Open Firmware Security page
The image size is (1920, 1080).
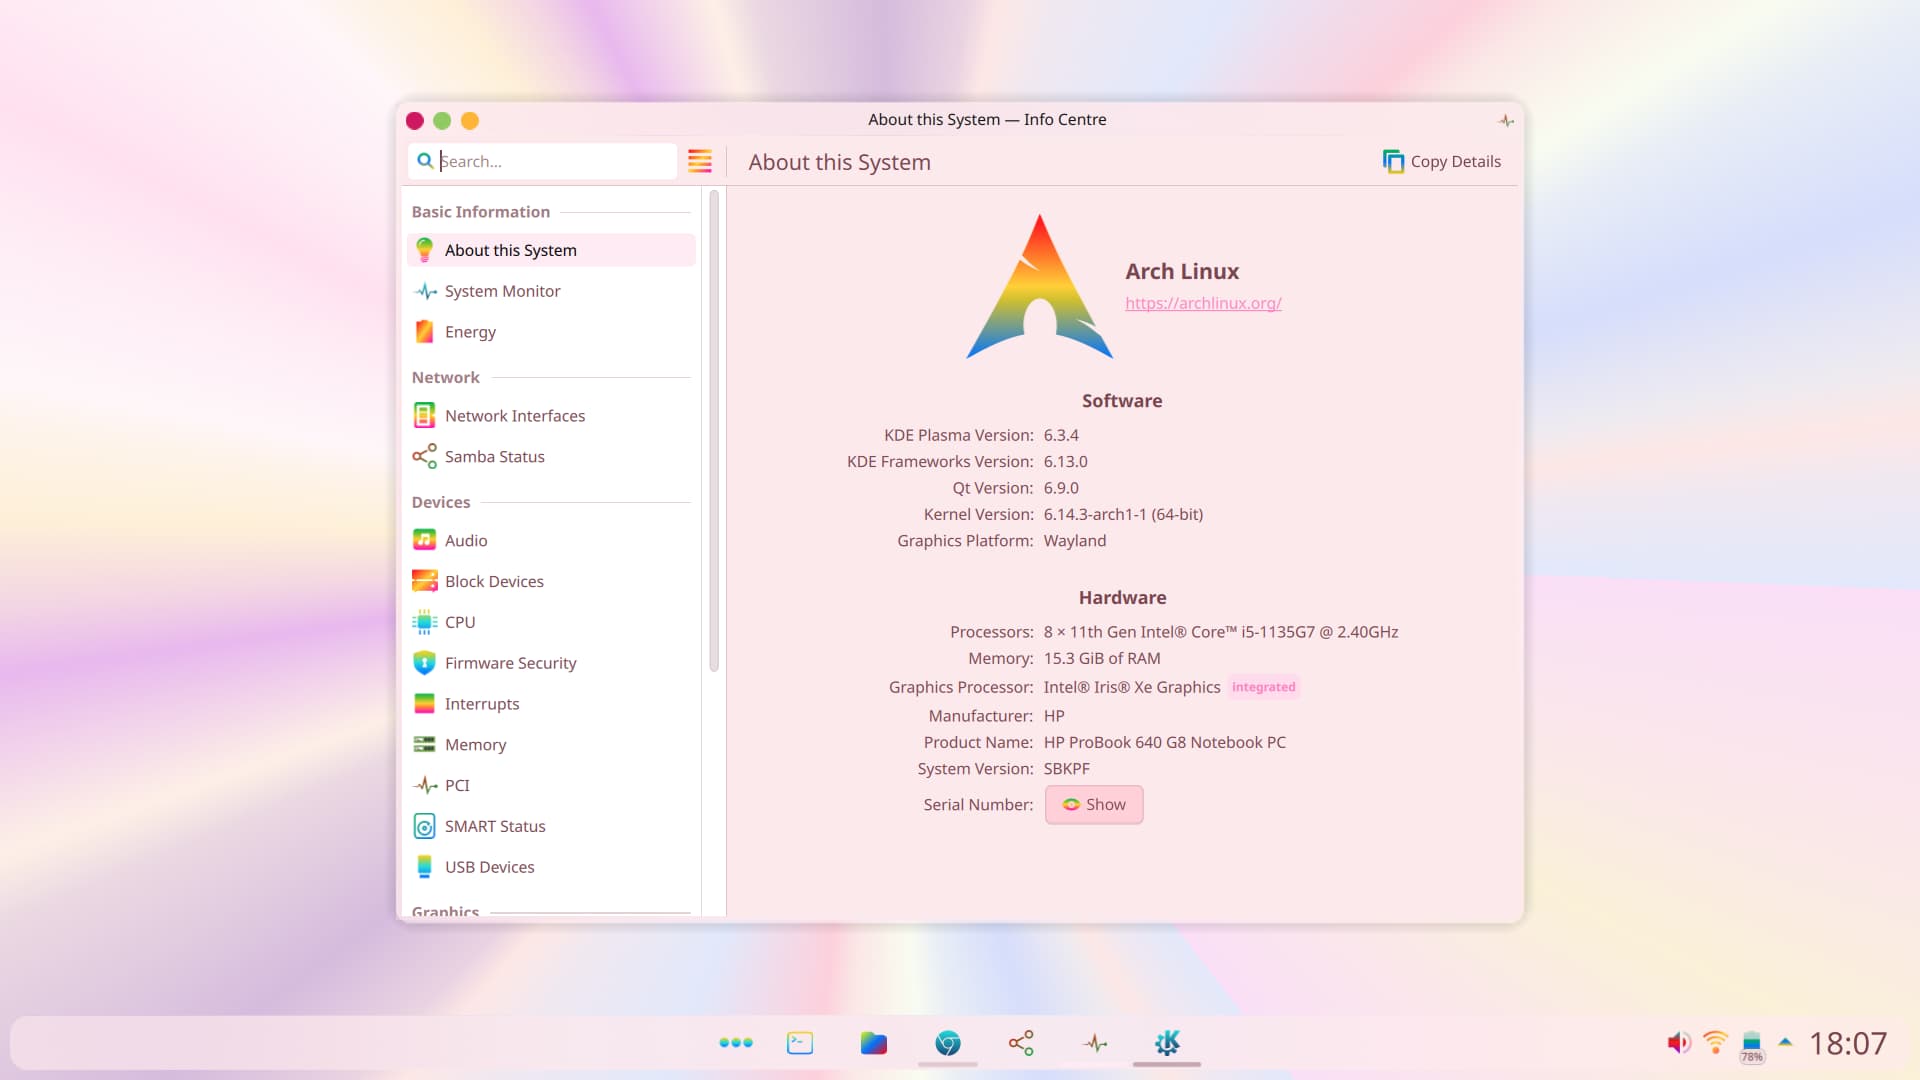coord(551,663)
